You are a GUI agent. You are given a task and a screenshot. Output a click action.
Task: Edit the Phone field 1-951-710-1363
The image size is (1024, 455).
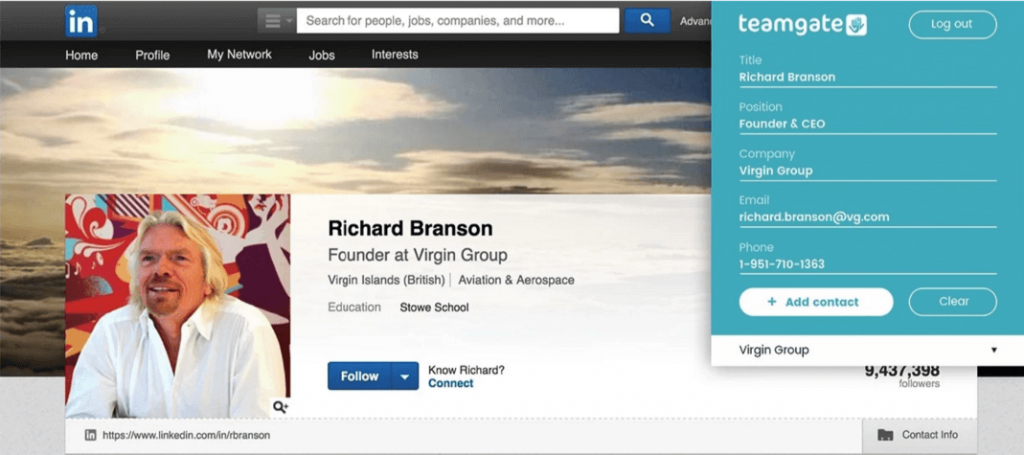[x=867, y=264]
